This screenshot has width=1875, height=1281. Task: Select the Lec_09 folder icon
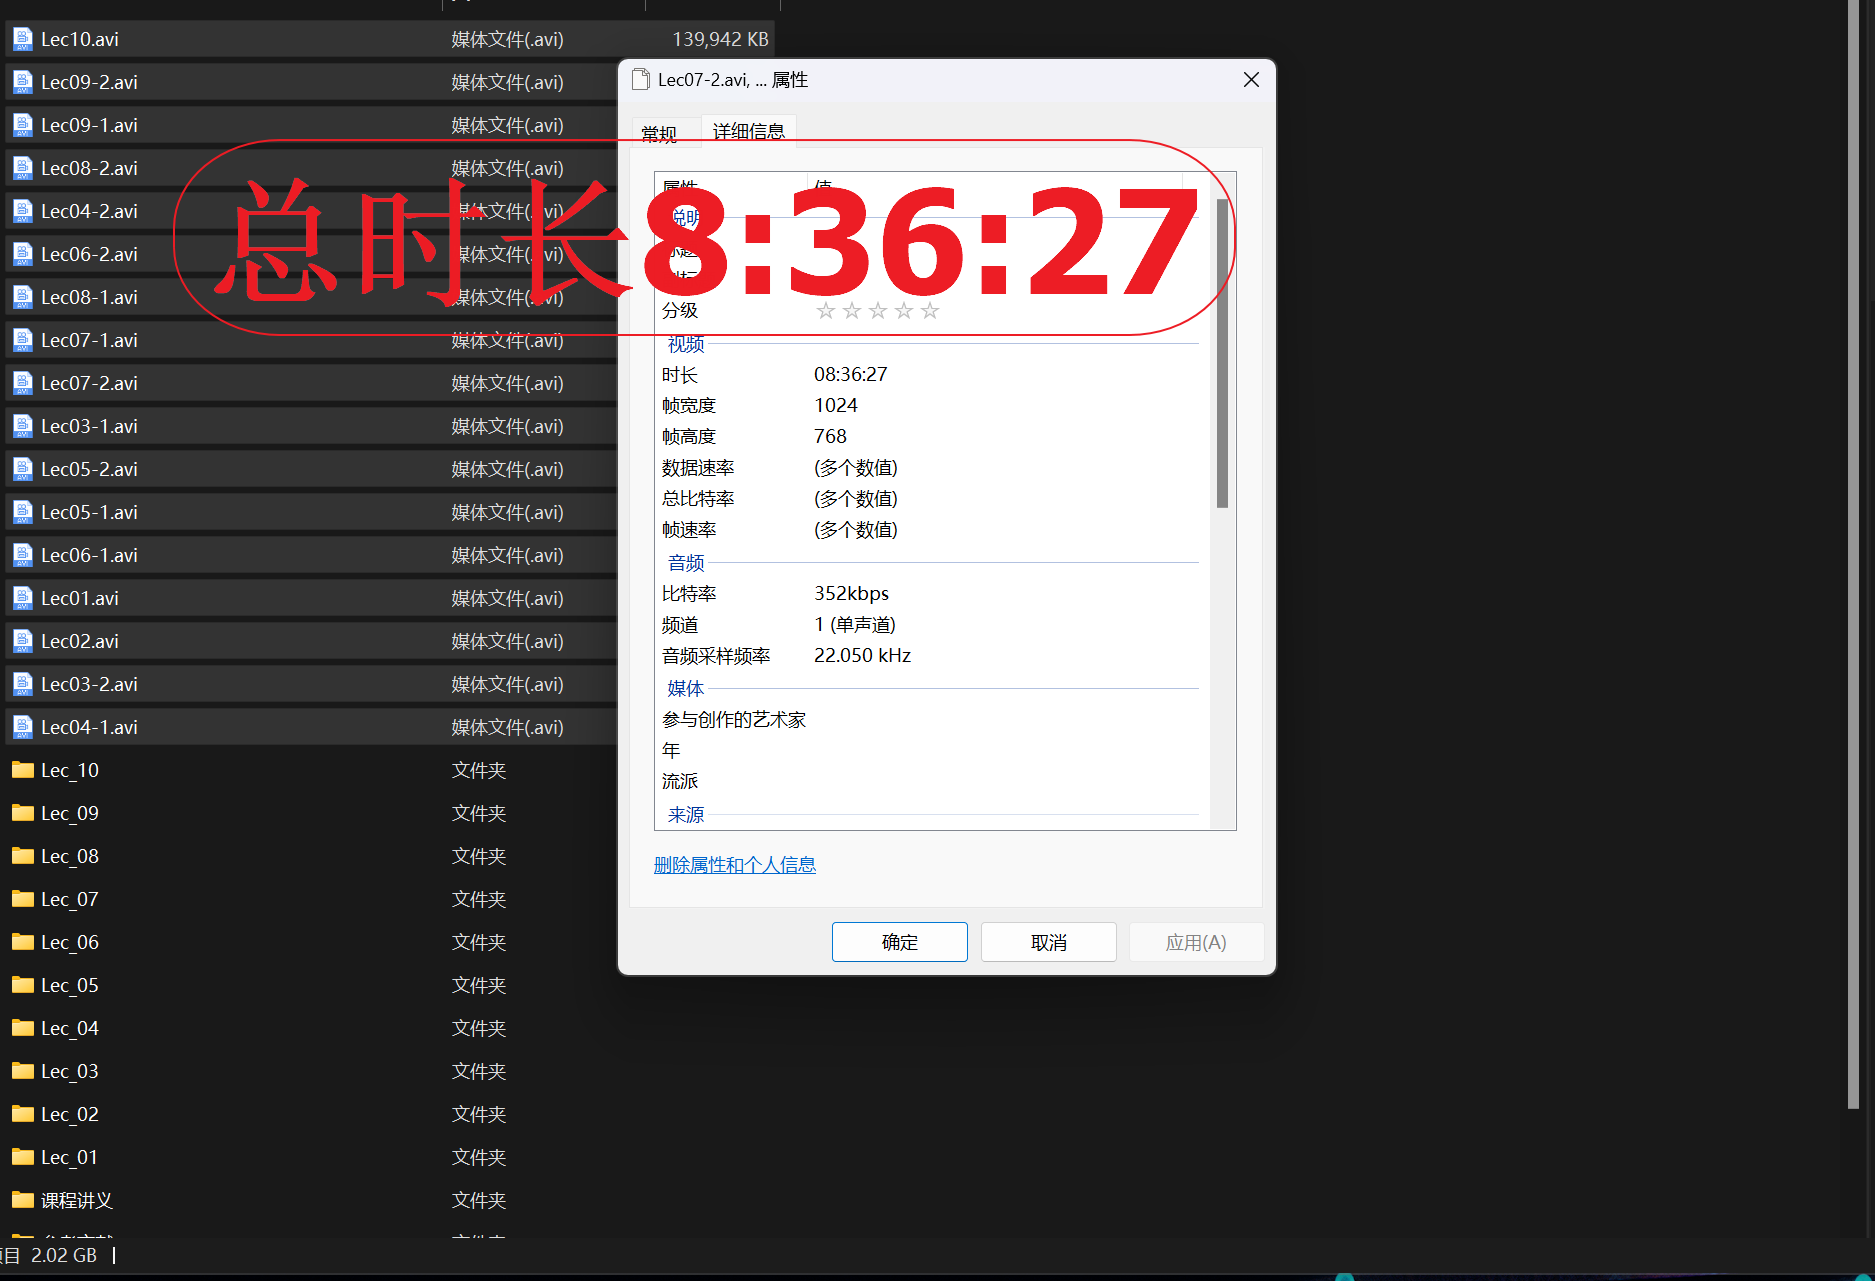22,813
